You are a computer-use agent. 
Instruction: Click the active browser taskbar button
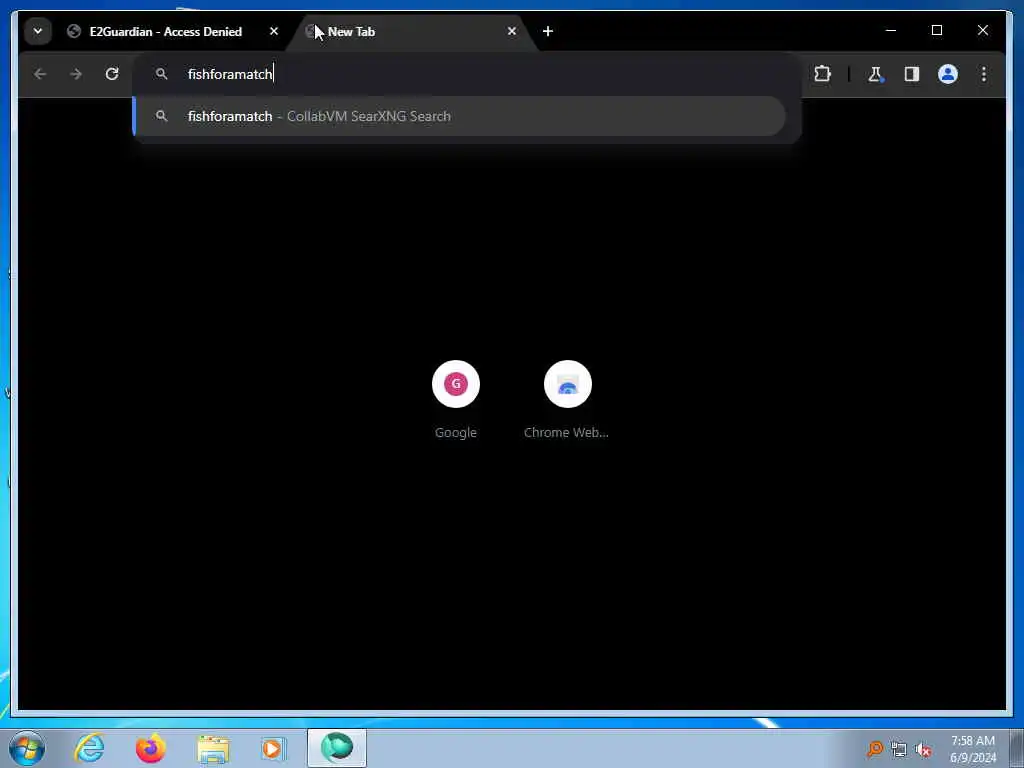pos(337,748)
